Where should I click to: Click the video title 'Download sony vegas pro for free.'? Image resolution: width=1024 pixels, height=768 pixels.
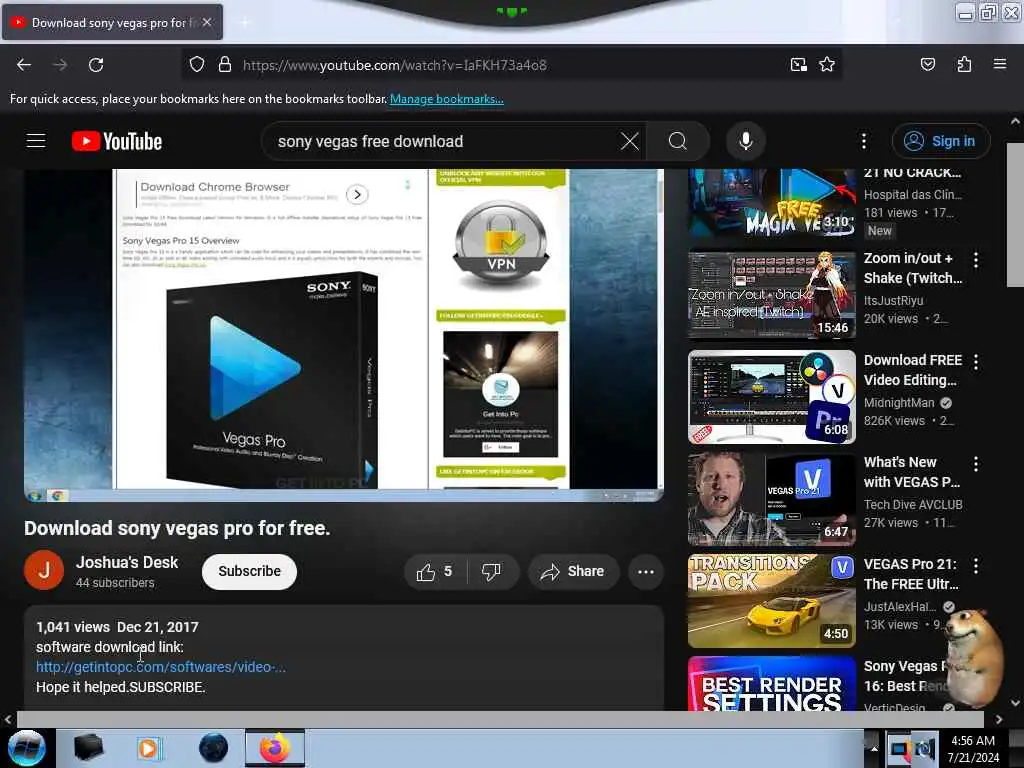click(x=177, y=528)
